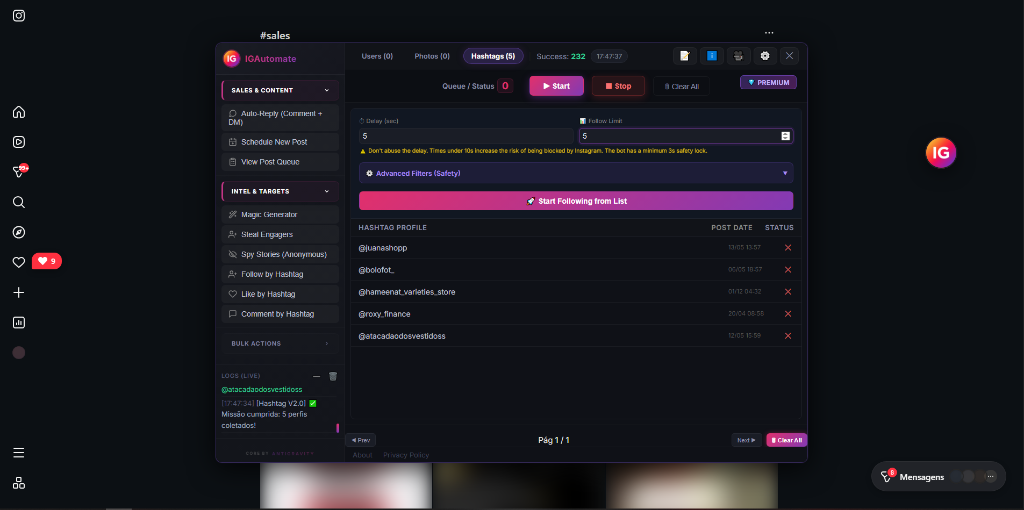1024x510 pixels.
Task: Open Comment by Hashtag
Action: tap(280, 314)
